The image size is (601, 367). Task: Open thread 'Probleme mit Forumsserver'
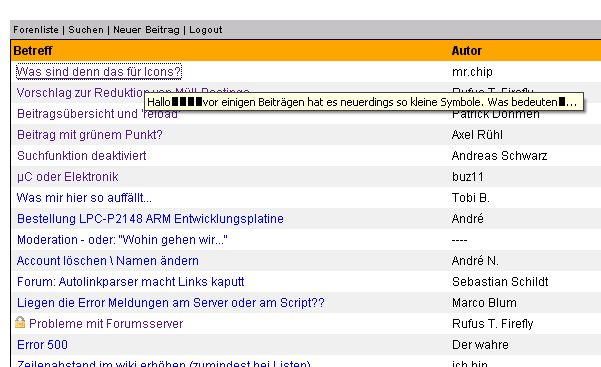[106, 324]
